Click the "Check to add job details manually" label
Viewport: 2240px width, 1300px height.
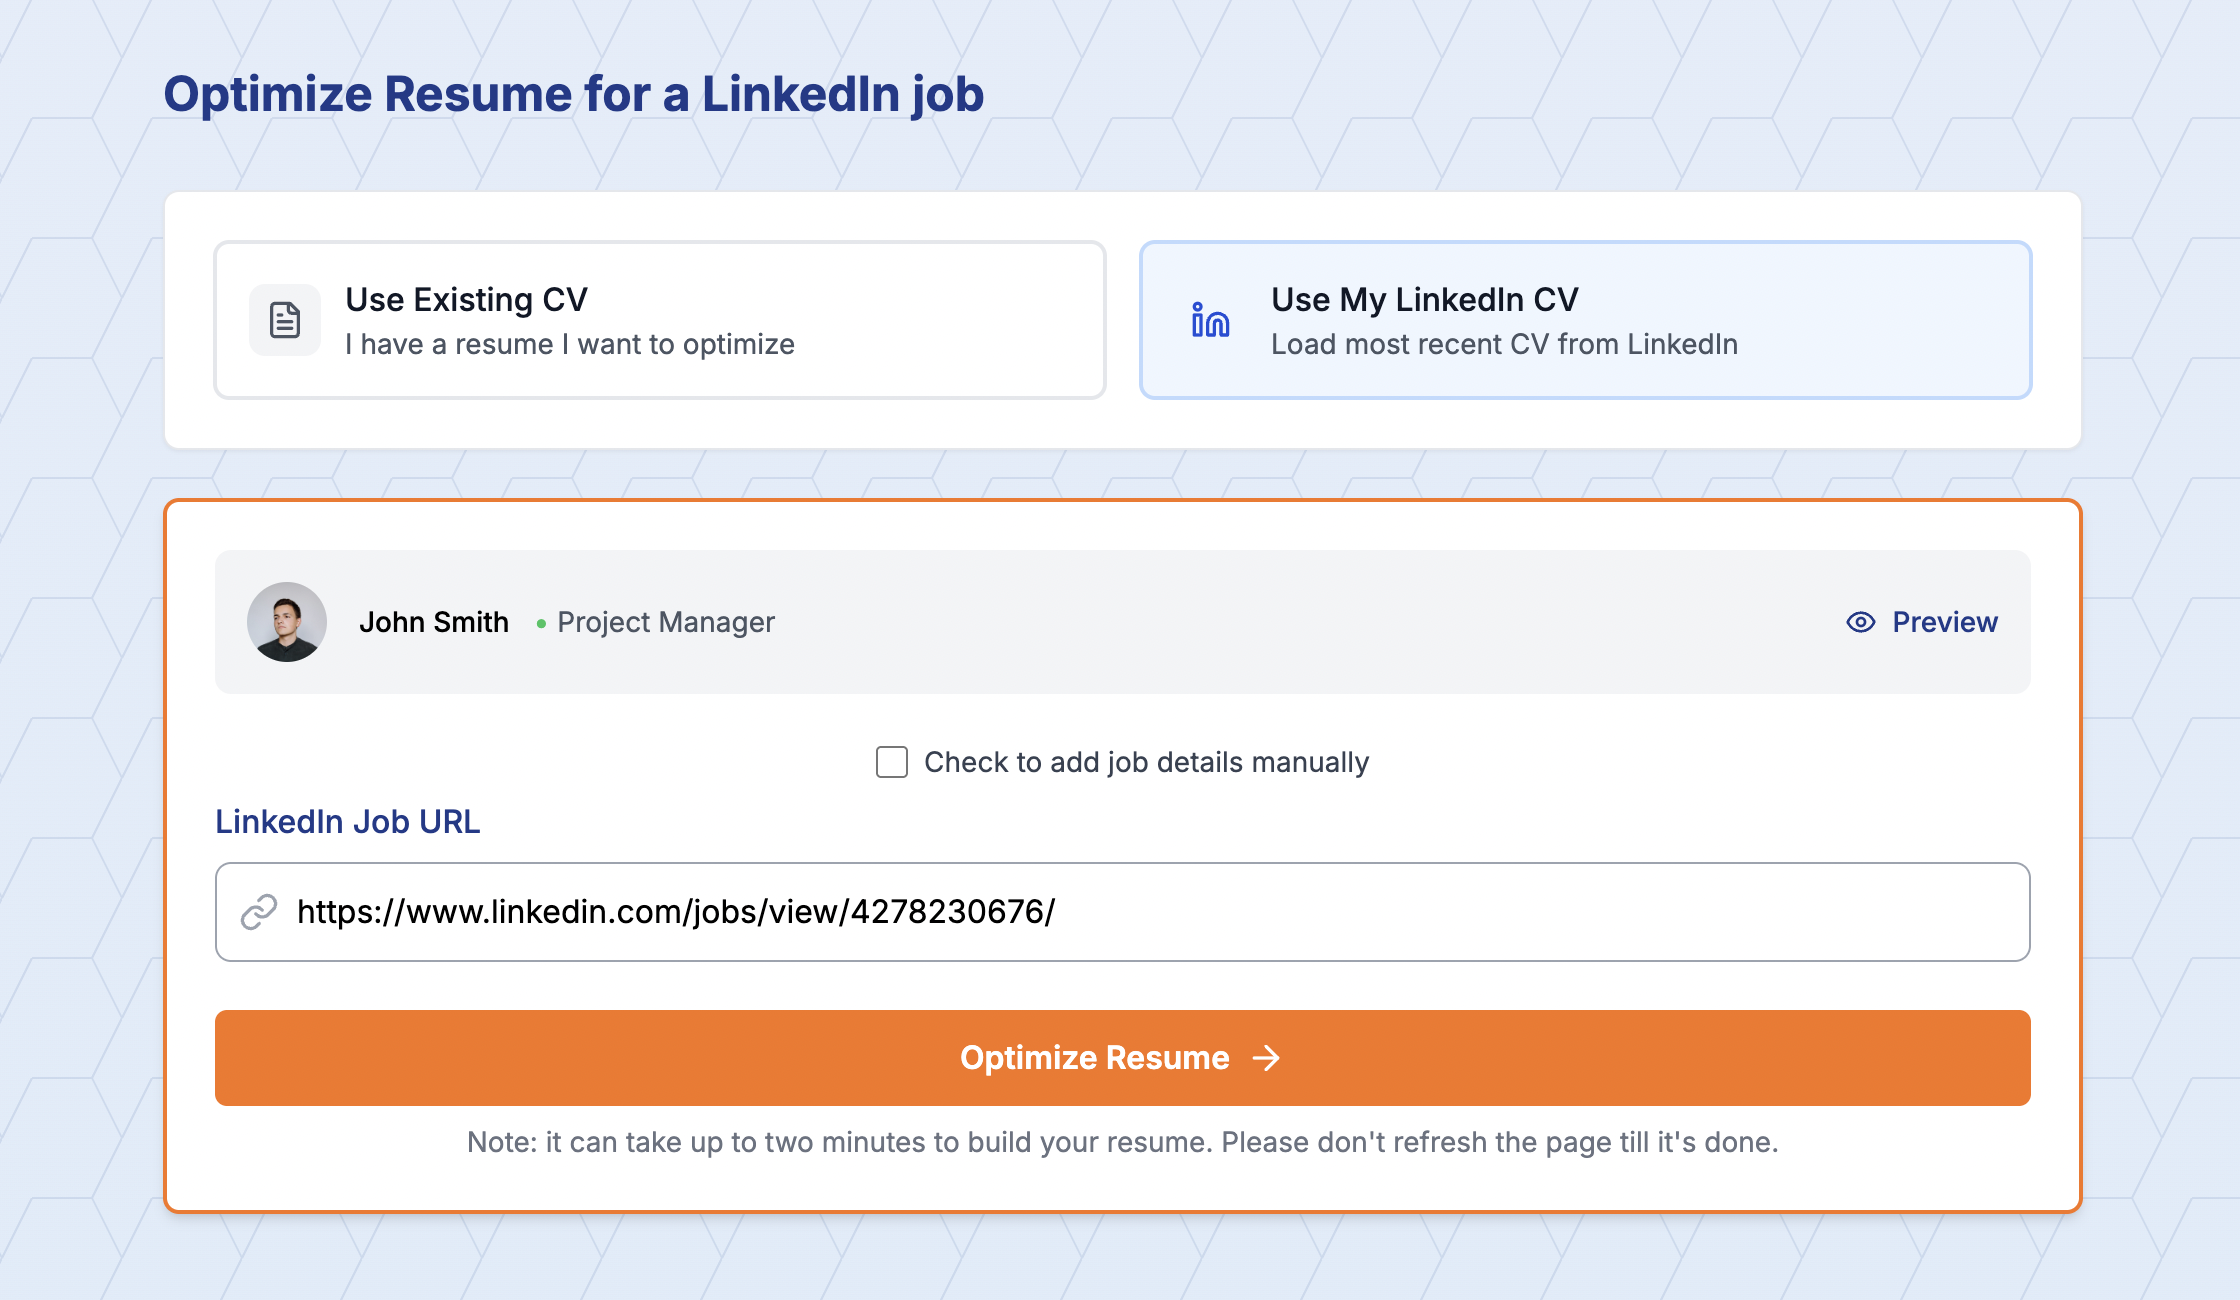[1146, 762]
